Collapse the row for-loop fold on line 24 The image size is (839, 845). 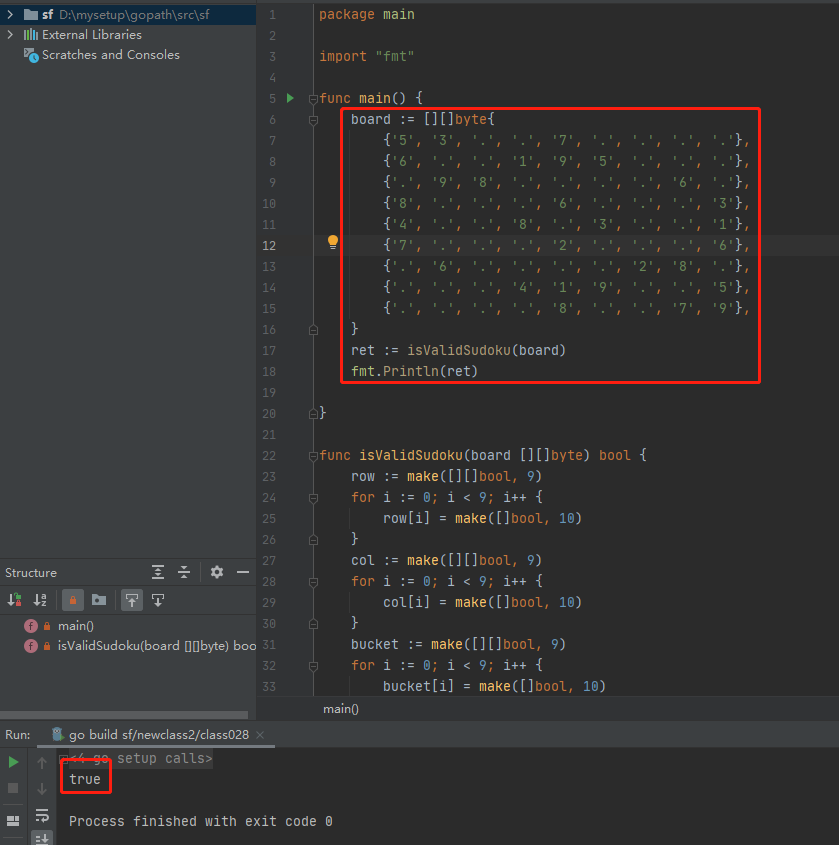[x=313, y=498]
